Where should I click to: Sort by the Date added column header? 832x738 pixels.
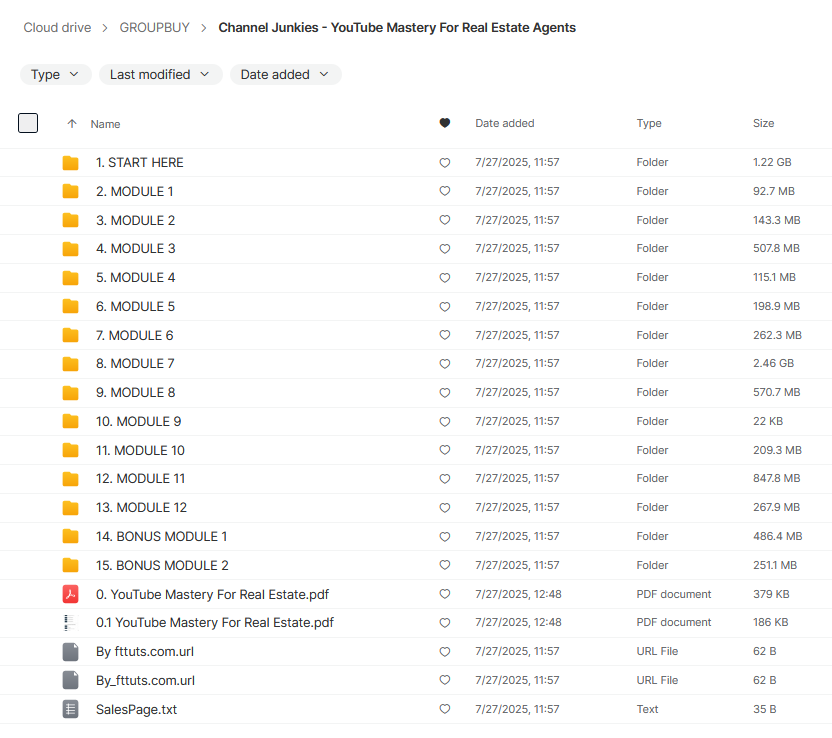click(505, 123)
